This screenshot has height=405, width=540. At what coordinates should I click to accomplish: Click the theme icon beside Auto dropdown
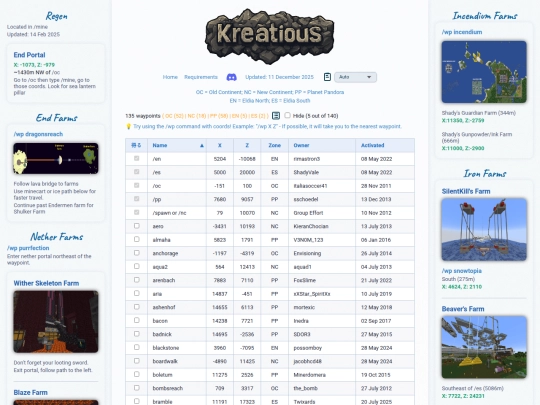(327, 77)
